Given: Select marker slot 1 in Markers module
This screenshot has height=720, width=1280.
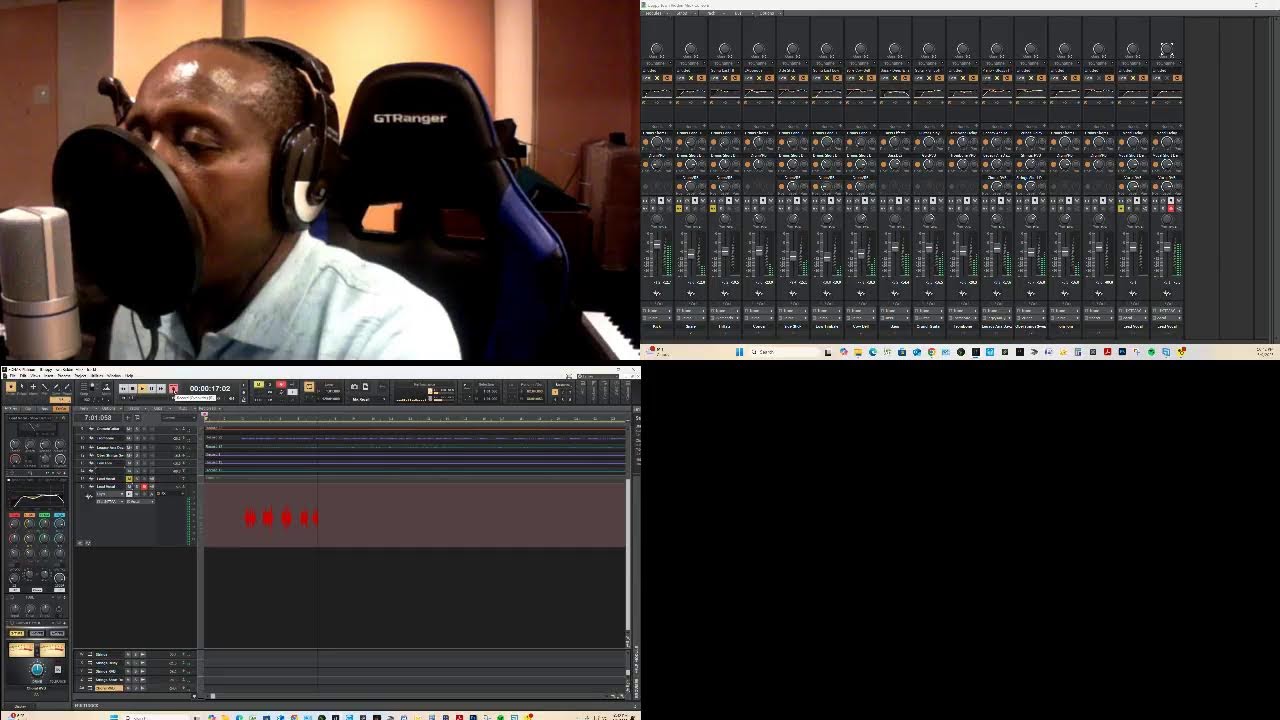Looking at the screenshot, I should coord(555,392).
